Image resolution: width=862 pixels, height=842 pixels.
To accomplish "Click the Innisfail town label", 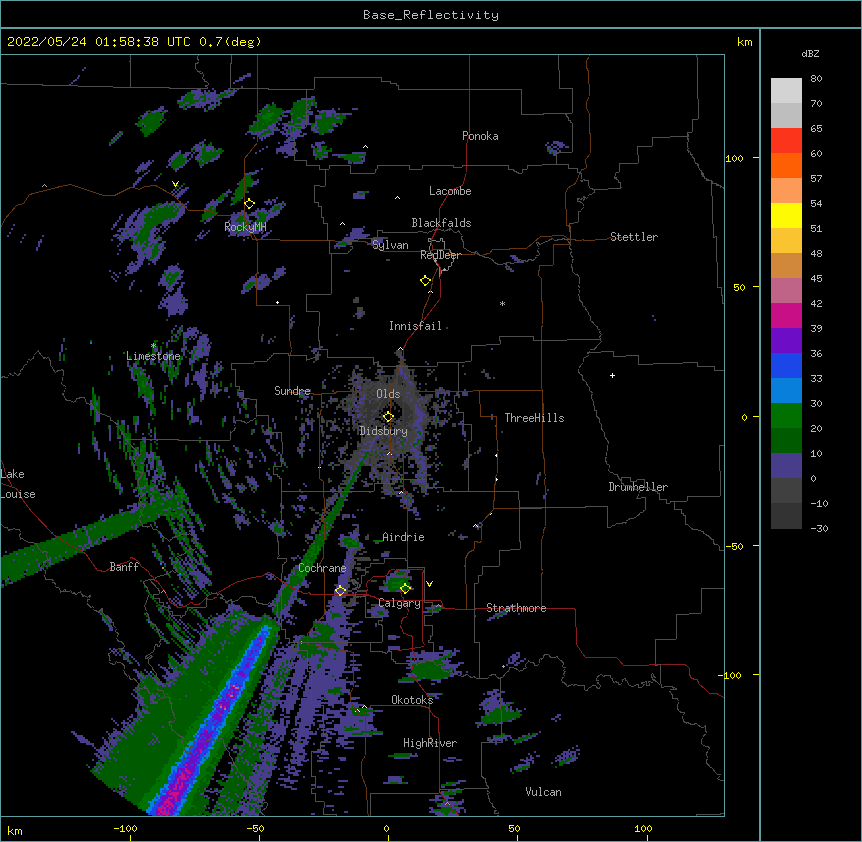I will (415, 326).
